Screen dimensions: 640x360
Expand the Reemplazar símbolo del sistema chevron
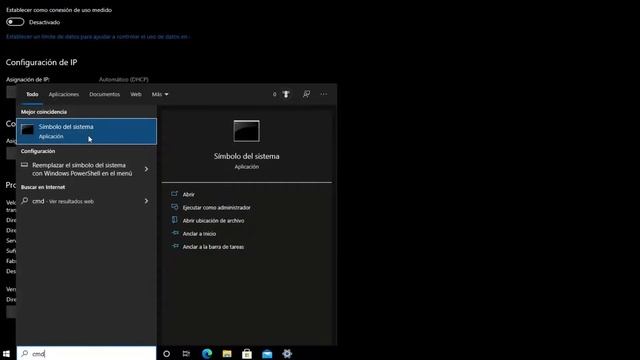point(146,169)
